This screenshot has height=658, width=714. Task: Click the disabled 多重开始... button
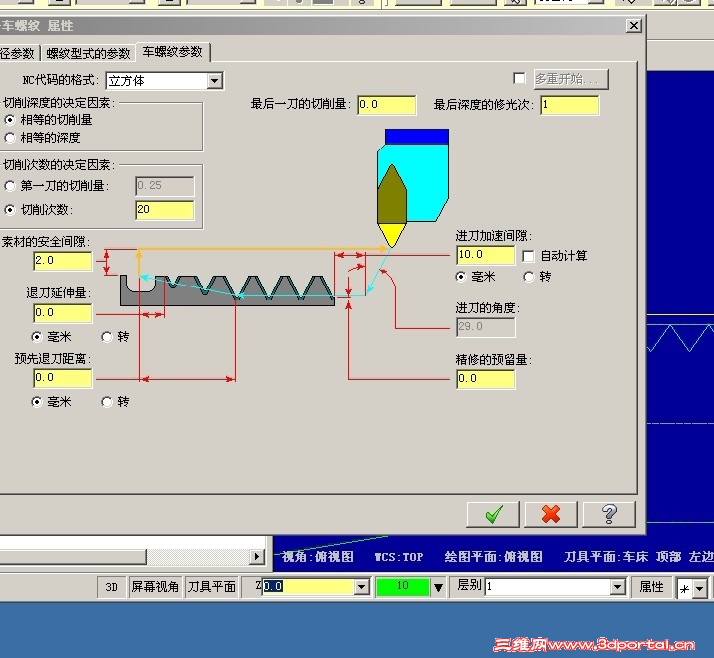tap(571, 79)
